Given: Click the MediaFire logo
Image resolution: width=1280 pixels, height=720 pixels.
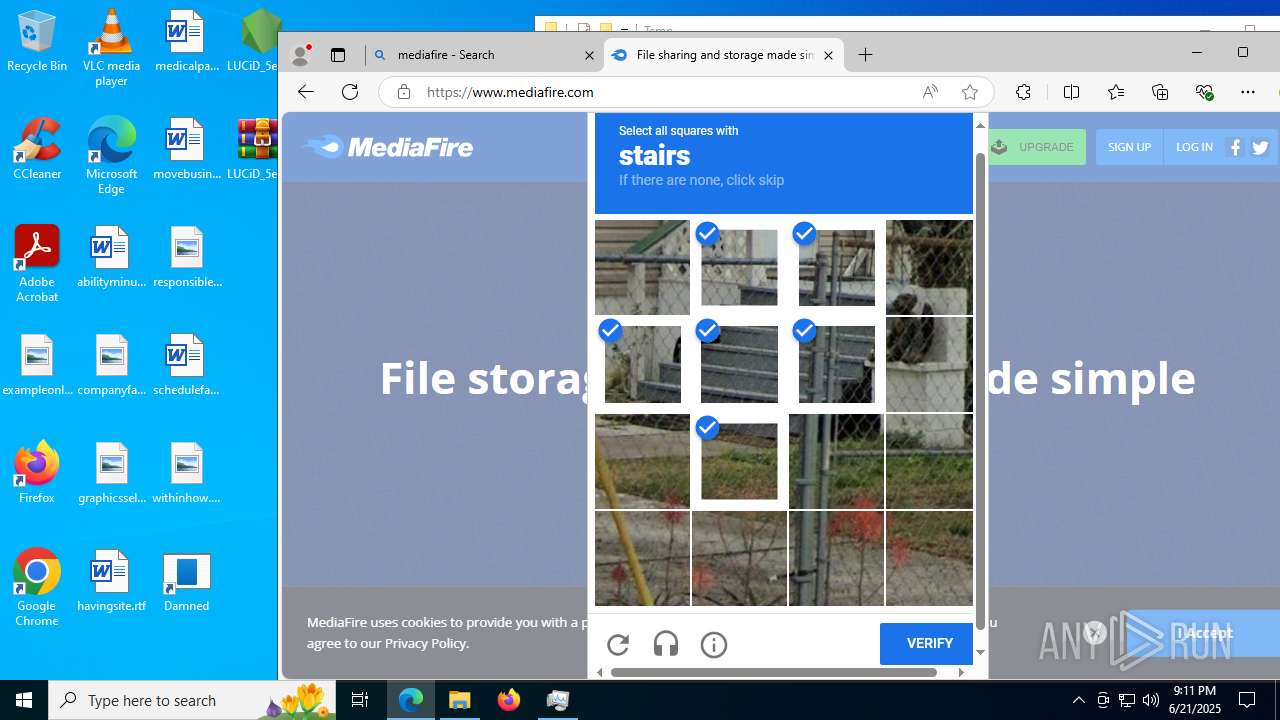Looking at the screenshot, I should point(387,147).
